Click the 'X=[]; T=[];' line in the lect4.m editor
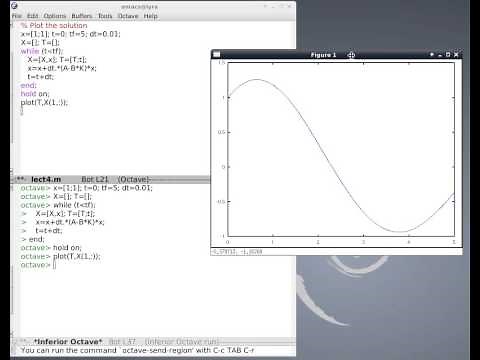This screenshot has height=360, width=480. tap(40, 42)
